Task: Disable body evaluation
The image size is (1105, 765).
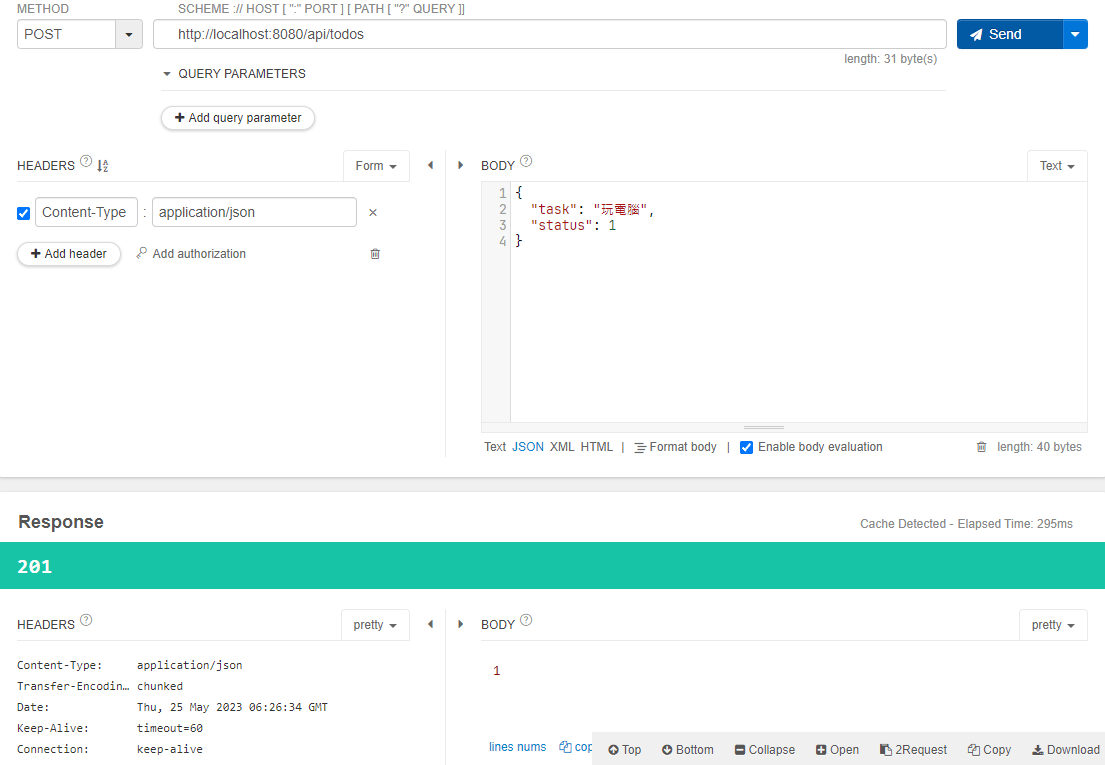Action: [x=746, y=447]
